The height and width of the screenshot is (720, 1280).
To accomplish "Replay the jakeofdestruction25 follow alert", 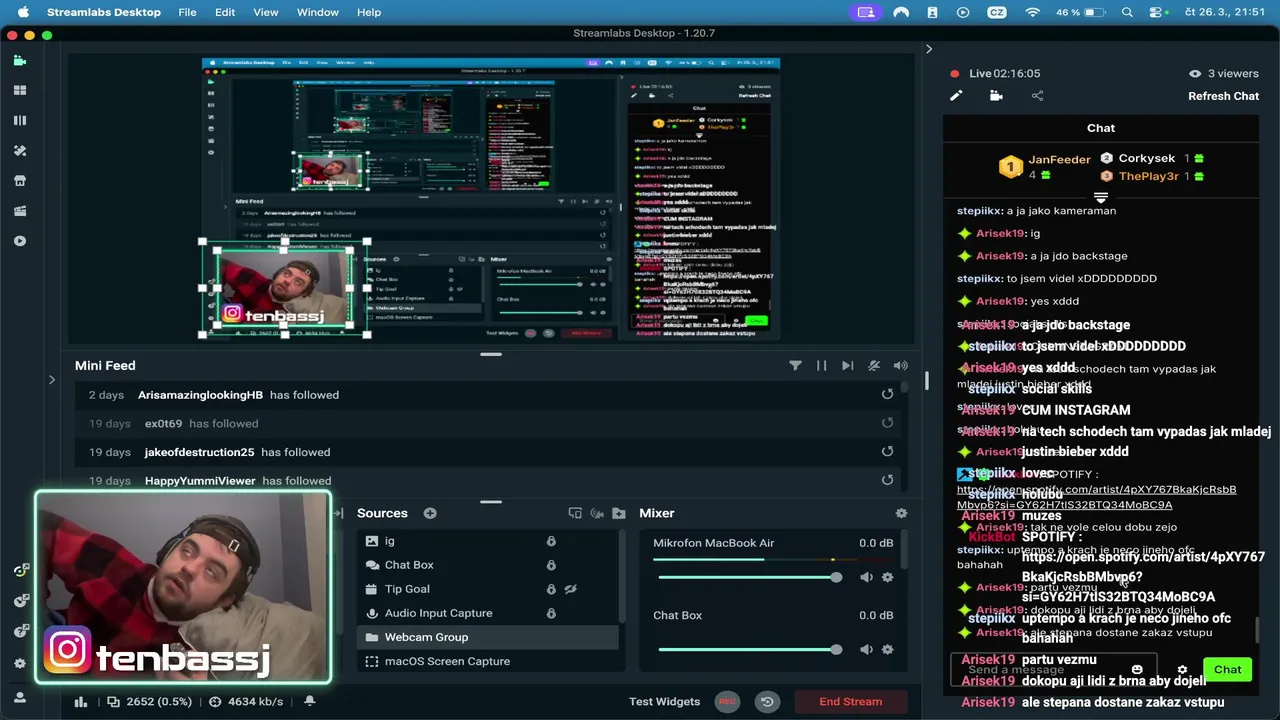I will [x=887, y=452].
